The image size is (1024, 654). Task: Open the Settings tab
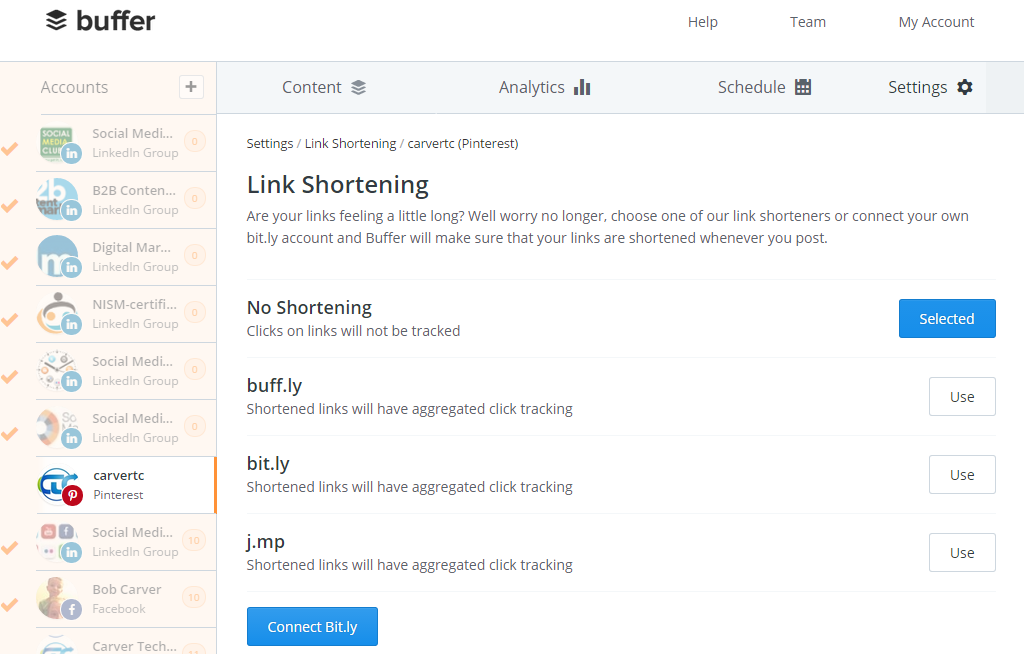tap(930, 88)
